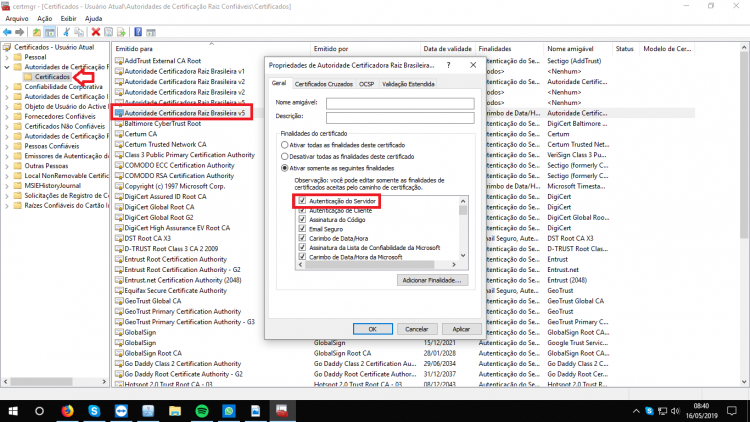Toggle the Show/Hide Action Pane icon
Viewport: 750px width, 422px height.
tap(151, 32)
